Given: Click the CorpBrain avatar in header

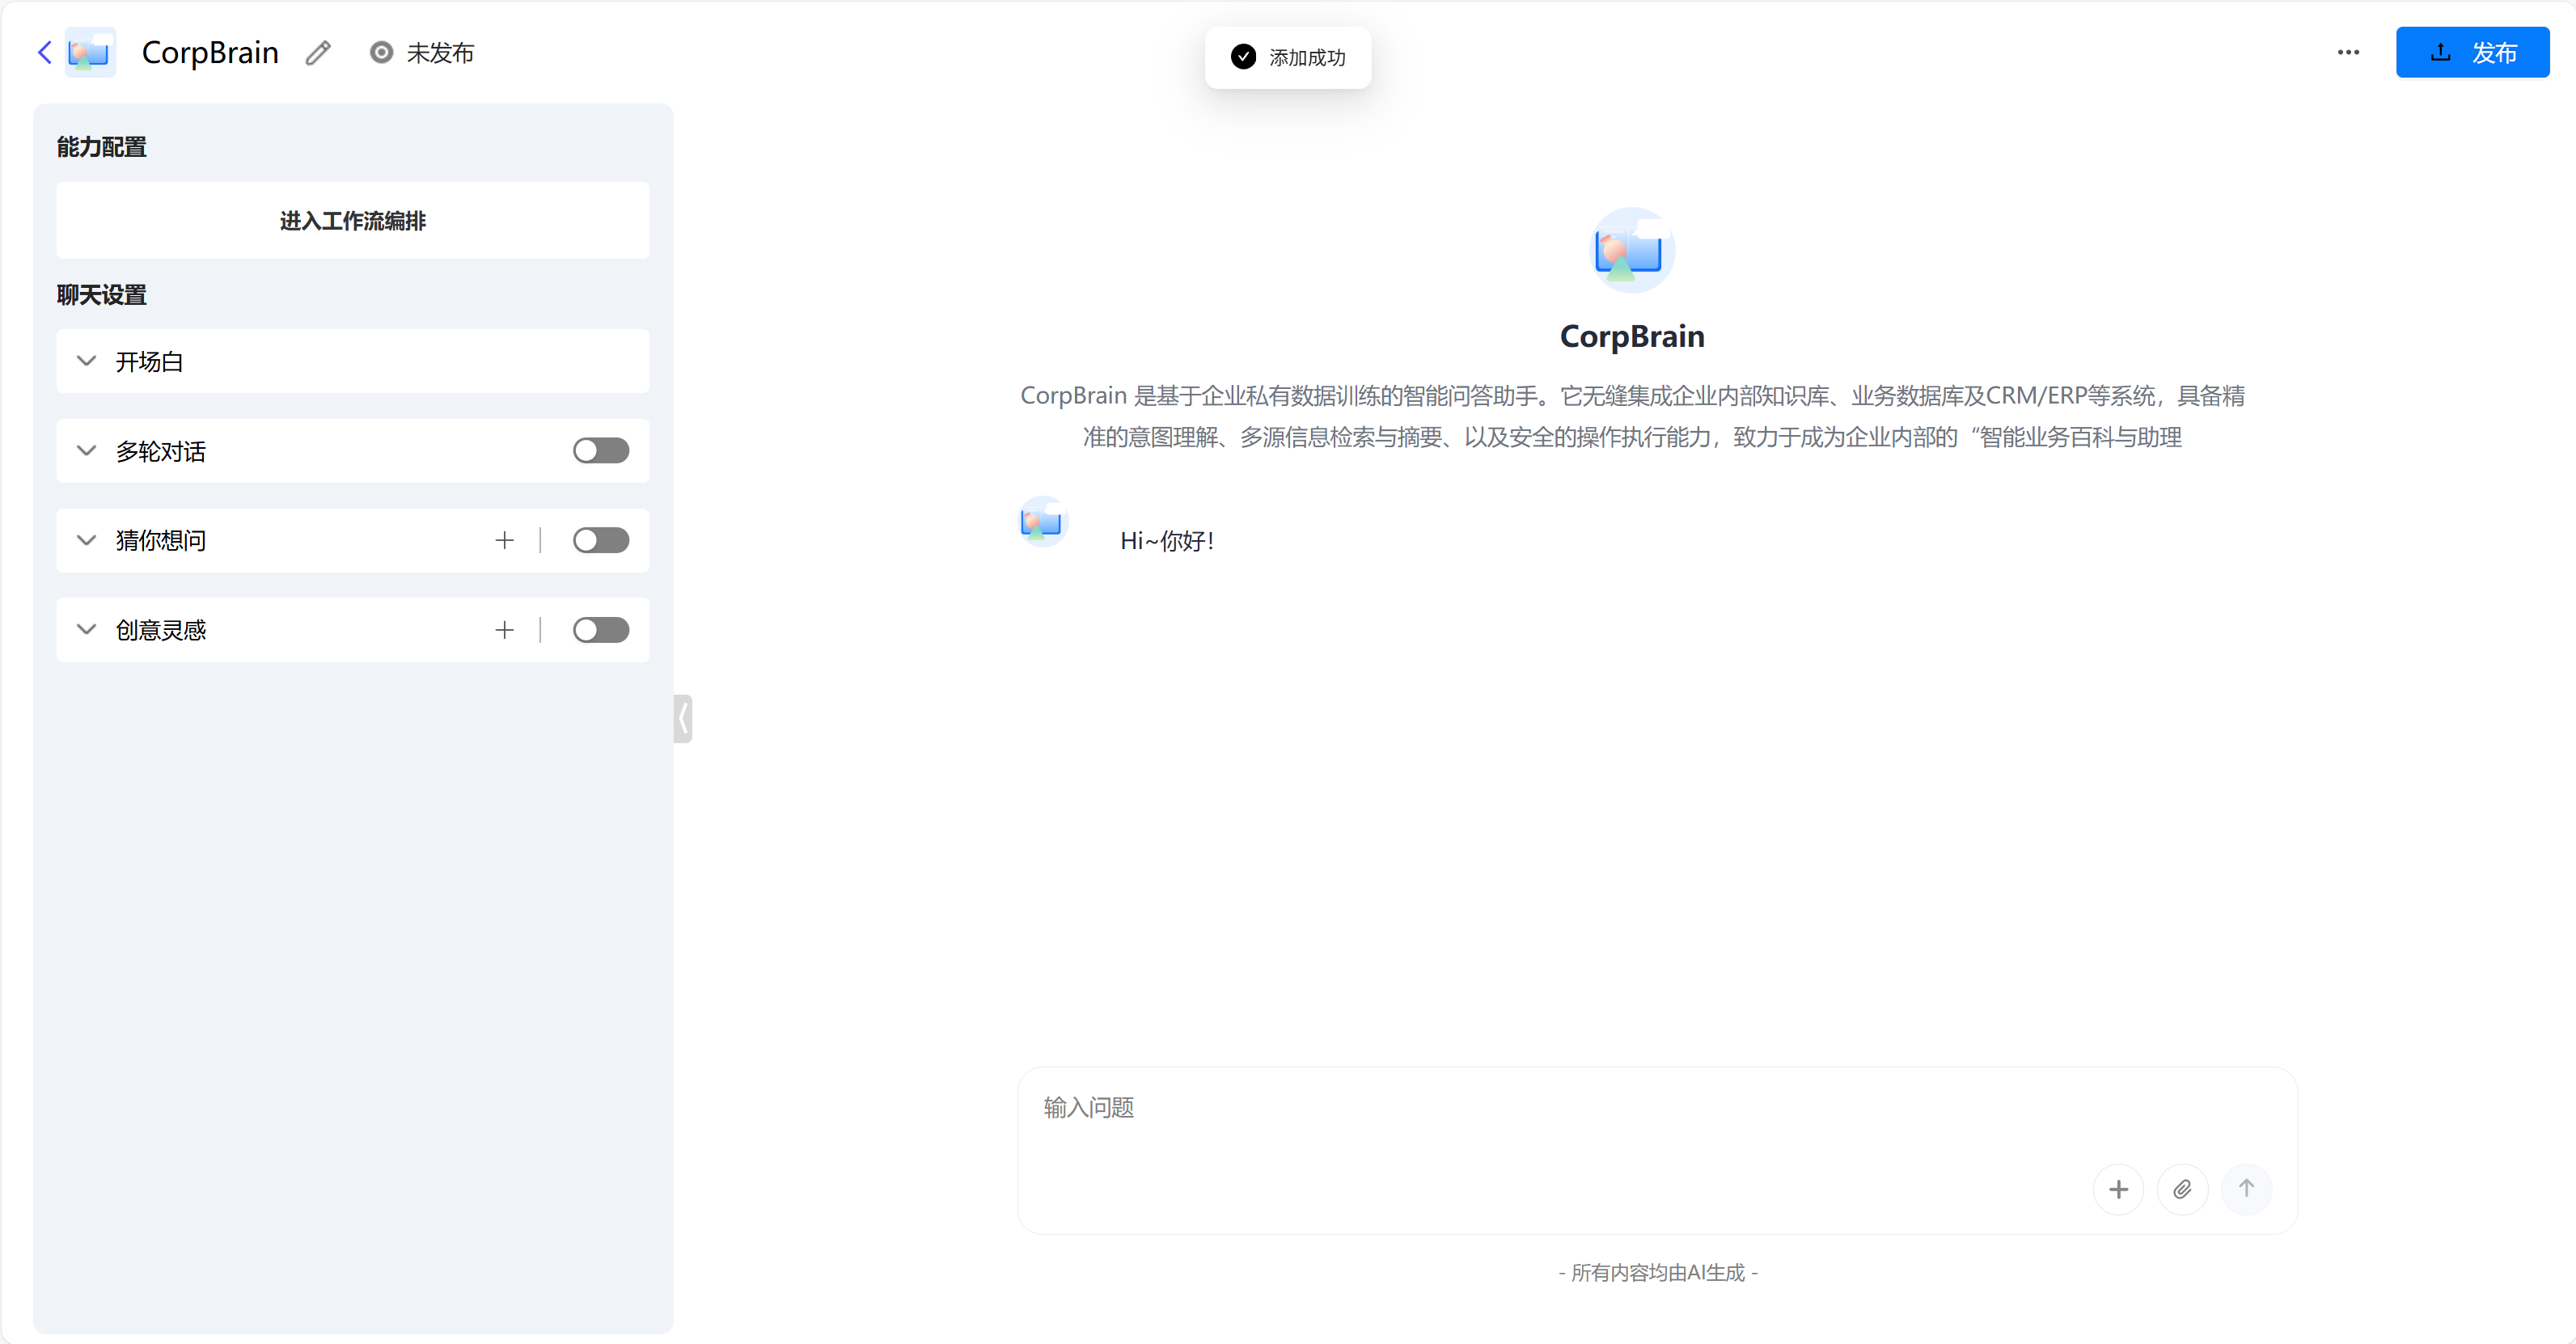Looking at the screenshot, I should tap(90, 52).
